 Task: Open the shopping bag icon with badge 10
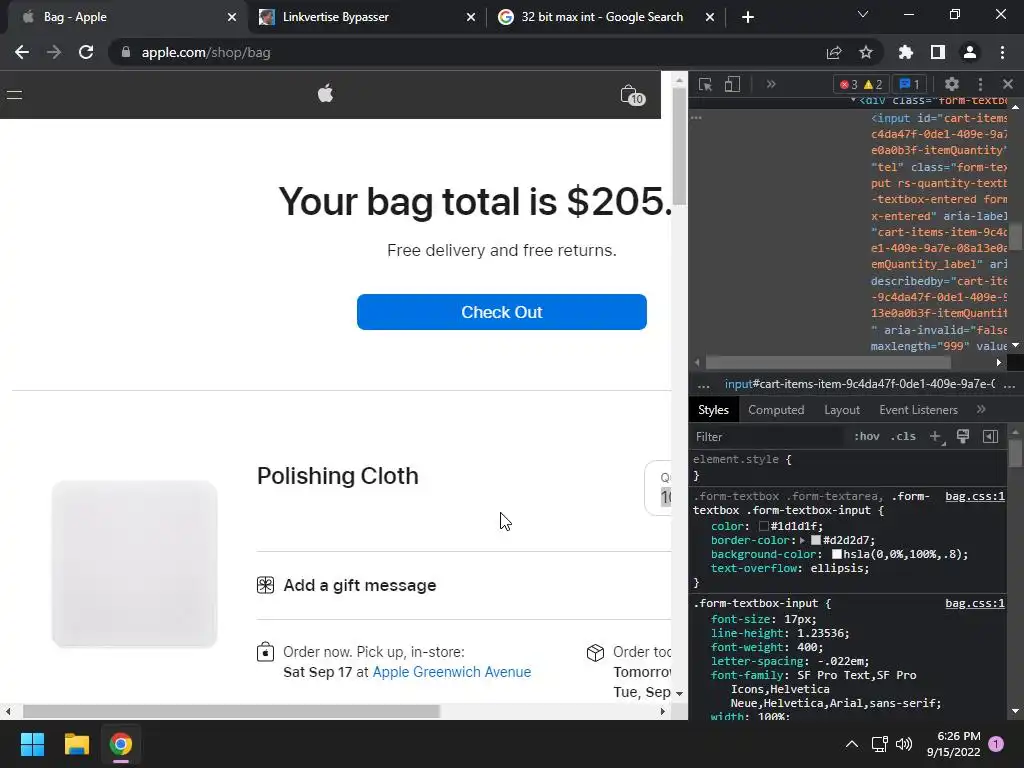632,95
